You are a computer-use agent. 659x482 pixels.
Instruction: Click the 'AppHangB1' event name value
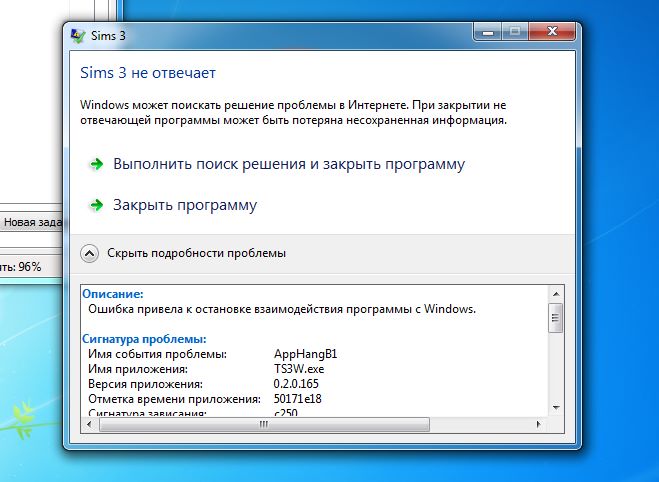(306, 354)
